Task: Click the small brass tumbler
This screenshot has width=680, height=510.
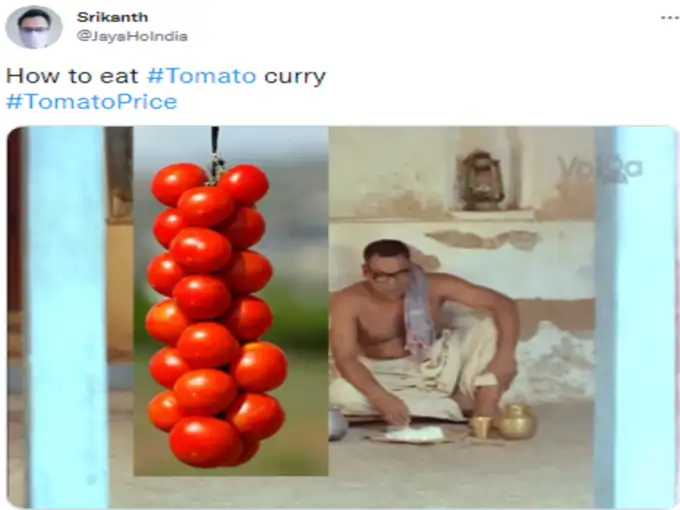Action: click(481, 427)
